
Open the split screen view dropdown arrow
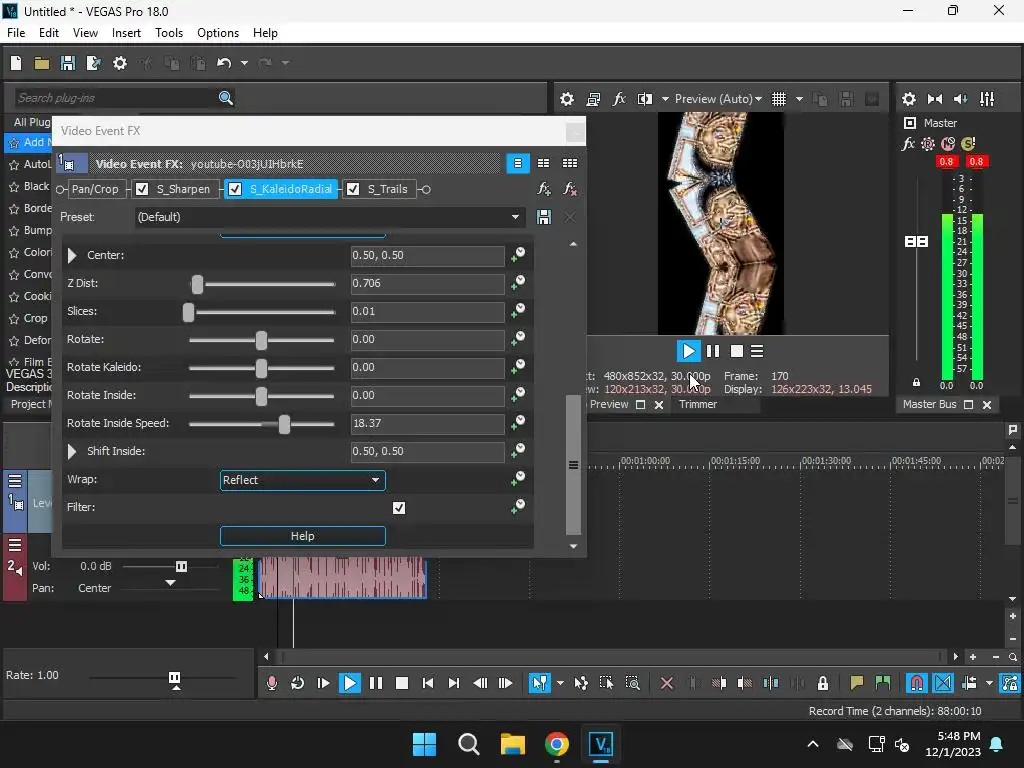665,99
